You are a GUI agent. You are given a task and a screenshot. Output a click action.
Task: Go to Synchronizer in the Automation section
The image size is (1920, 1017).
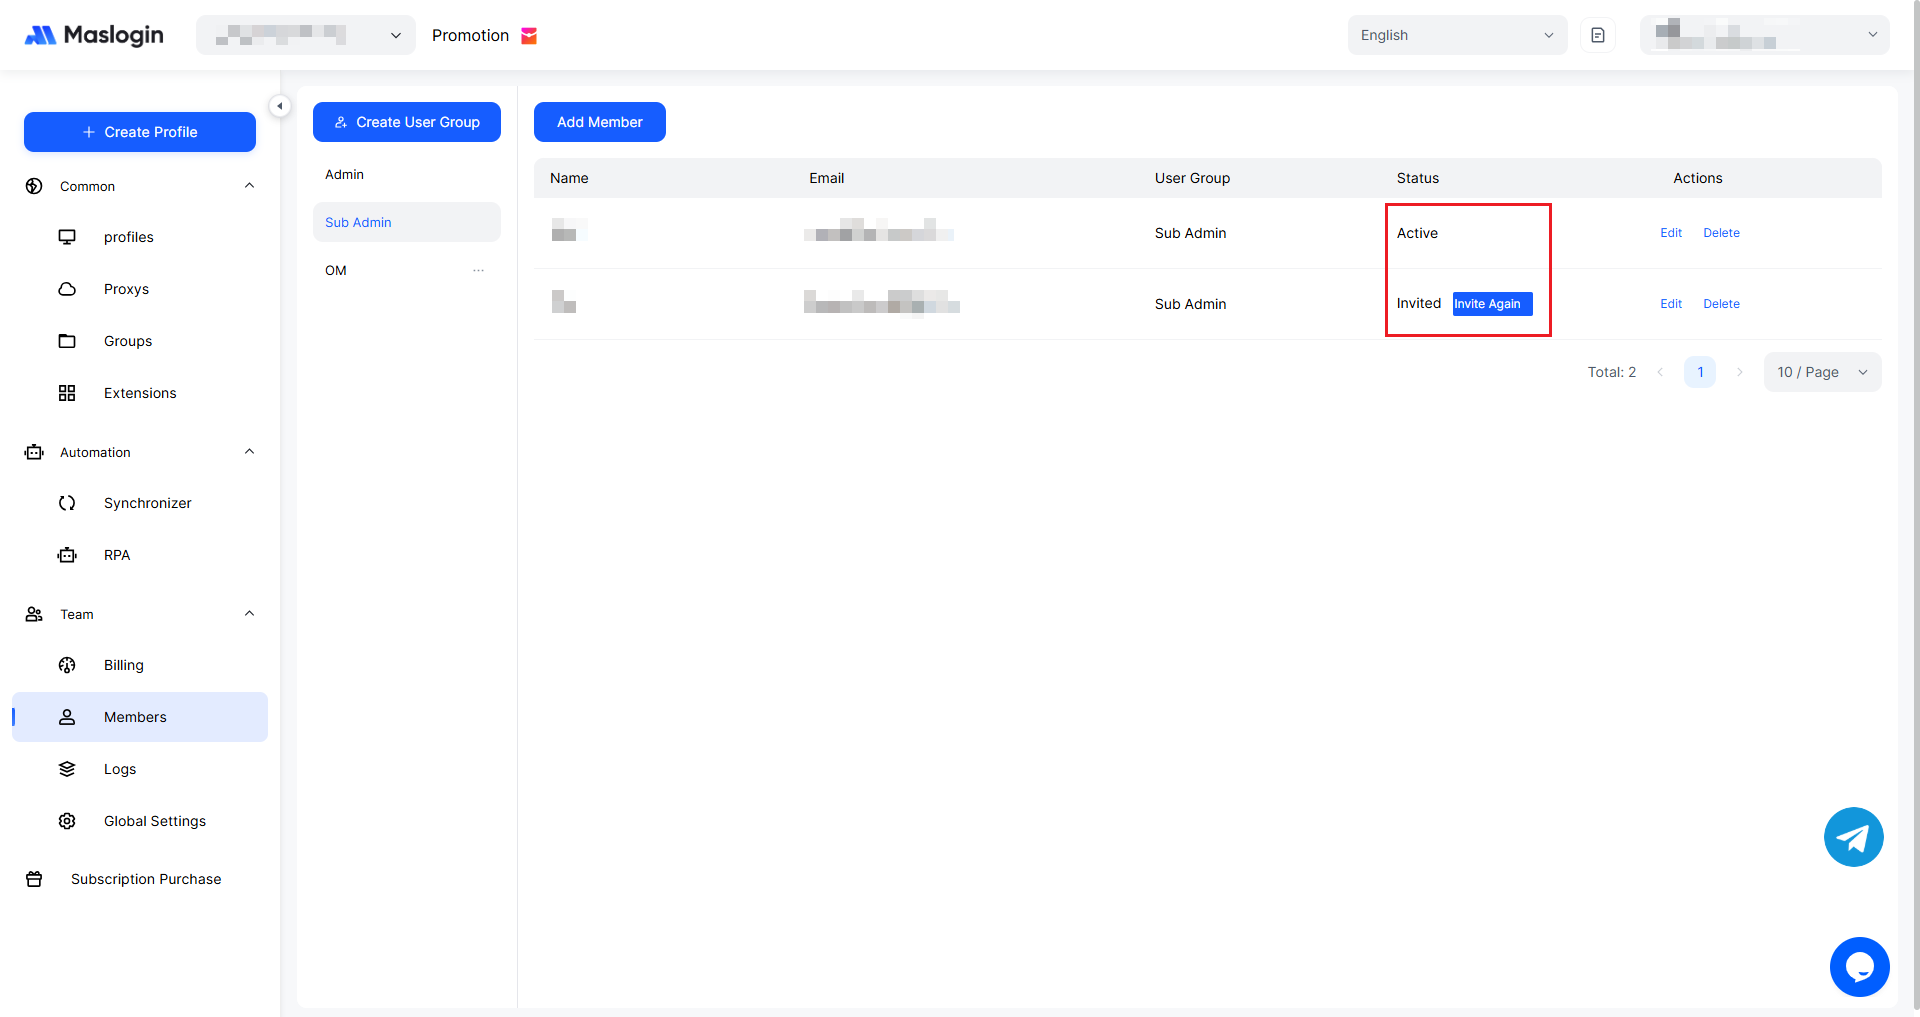(147, 503)
